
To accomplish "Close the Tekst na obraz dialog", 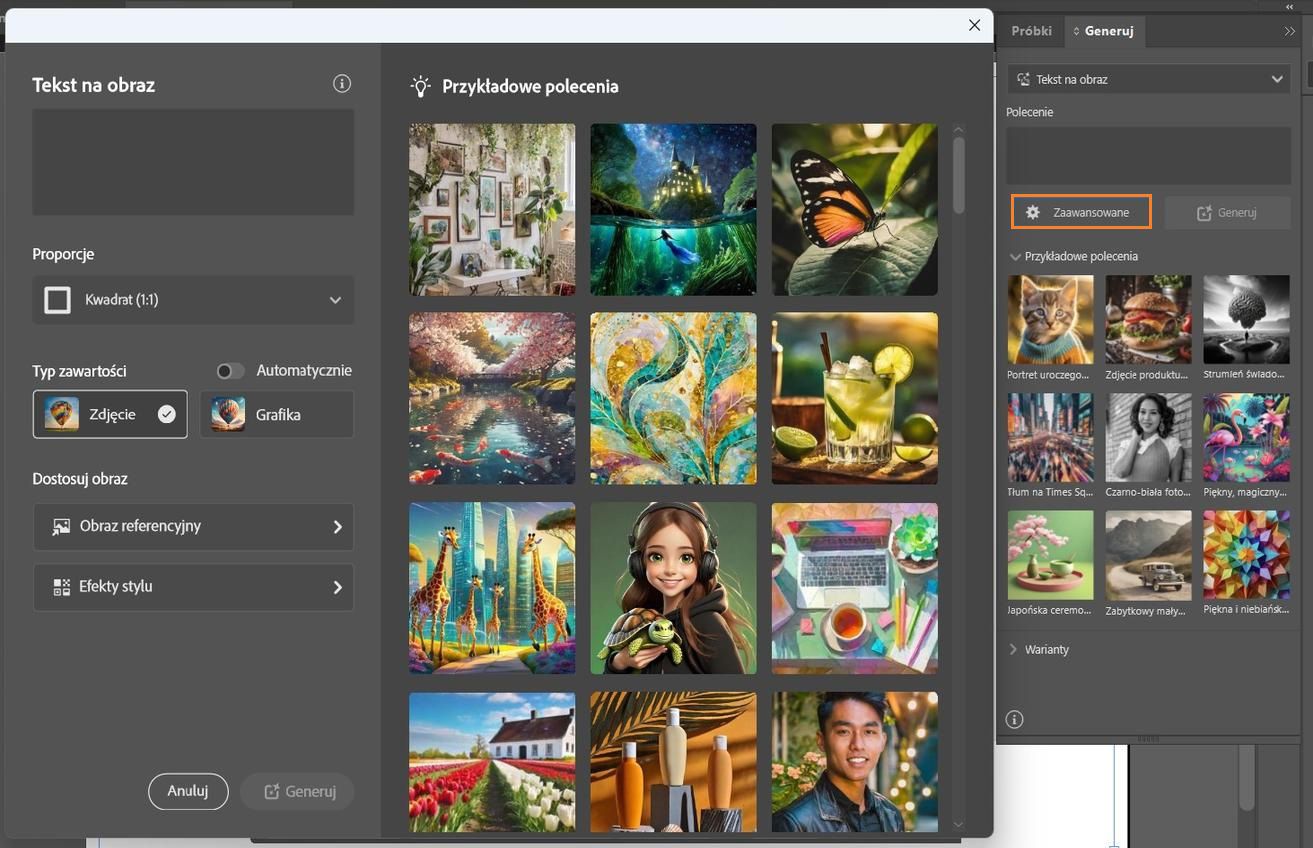I will point(974,25).
